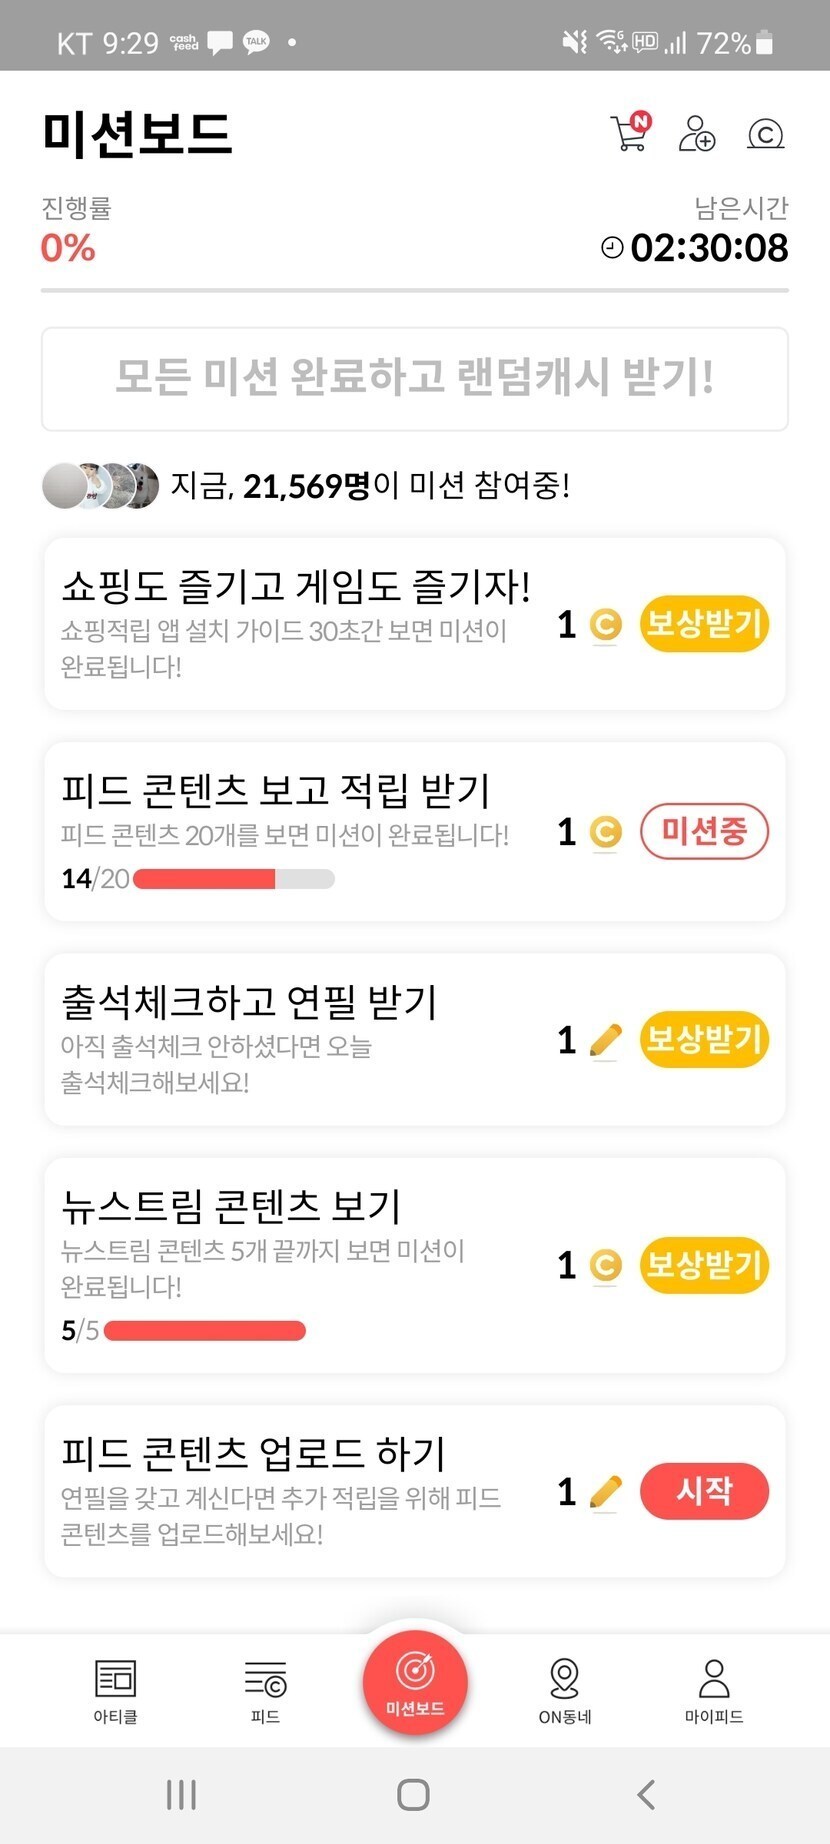830x1844 pixels.
Task: Tap the add friend icon
Action: click(x=696, y=133)
